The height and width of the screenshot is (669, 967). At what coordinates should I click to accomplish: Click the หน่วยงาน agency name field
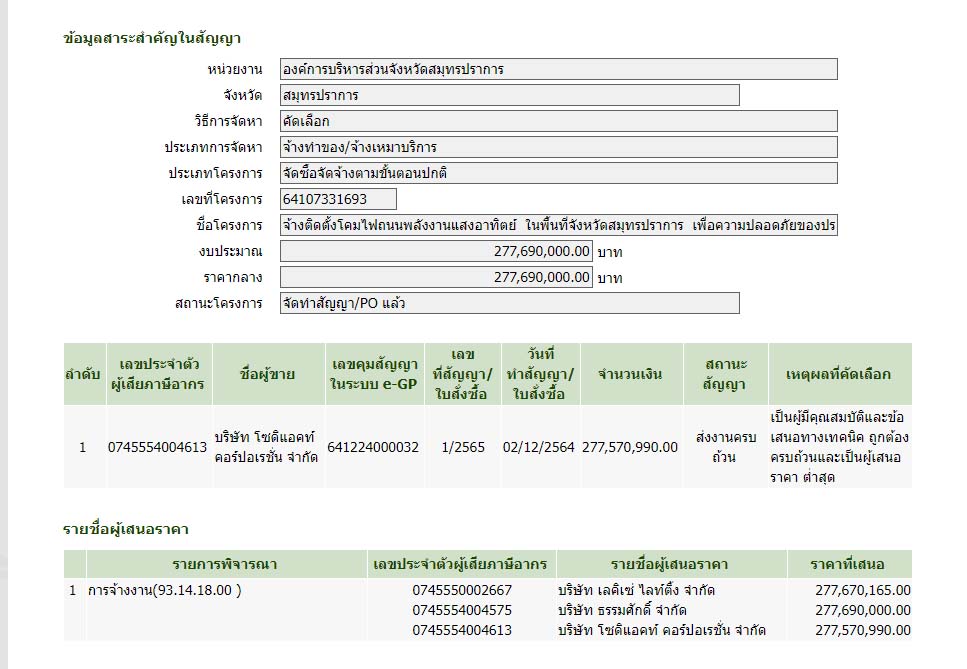[558, 69]
